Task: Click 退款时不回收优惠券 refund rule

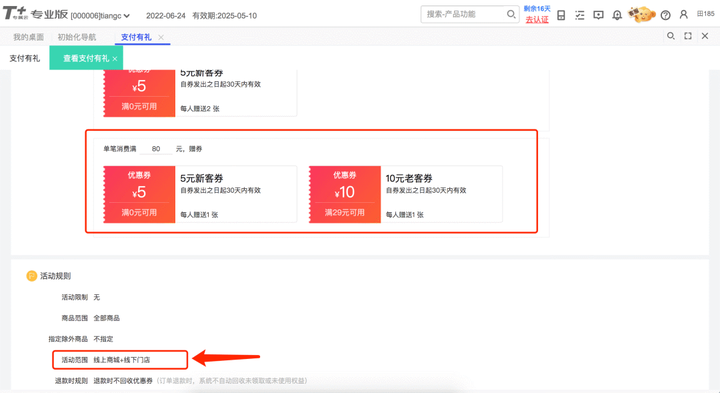Action: 123,381
